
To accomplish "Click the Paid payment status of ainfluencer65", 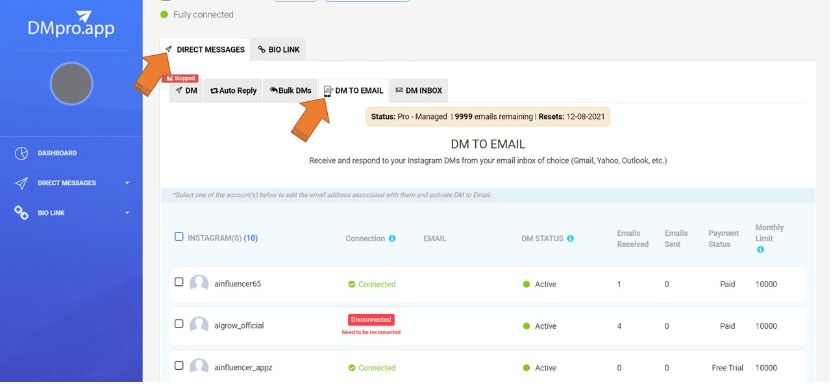I will tap(727, 284).
